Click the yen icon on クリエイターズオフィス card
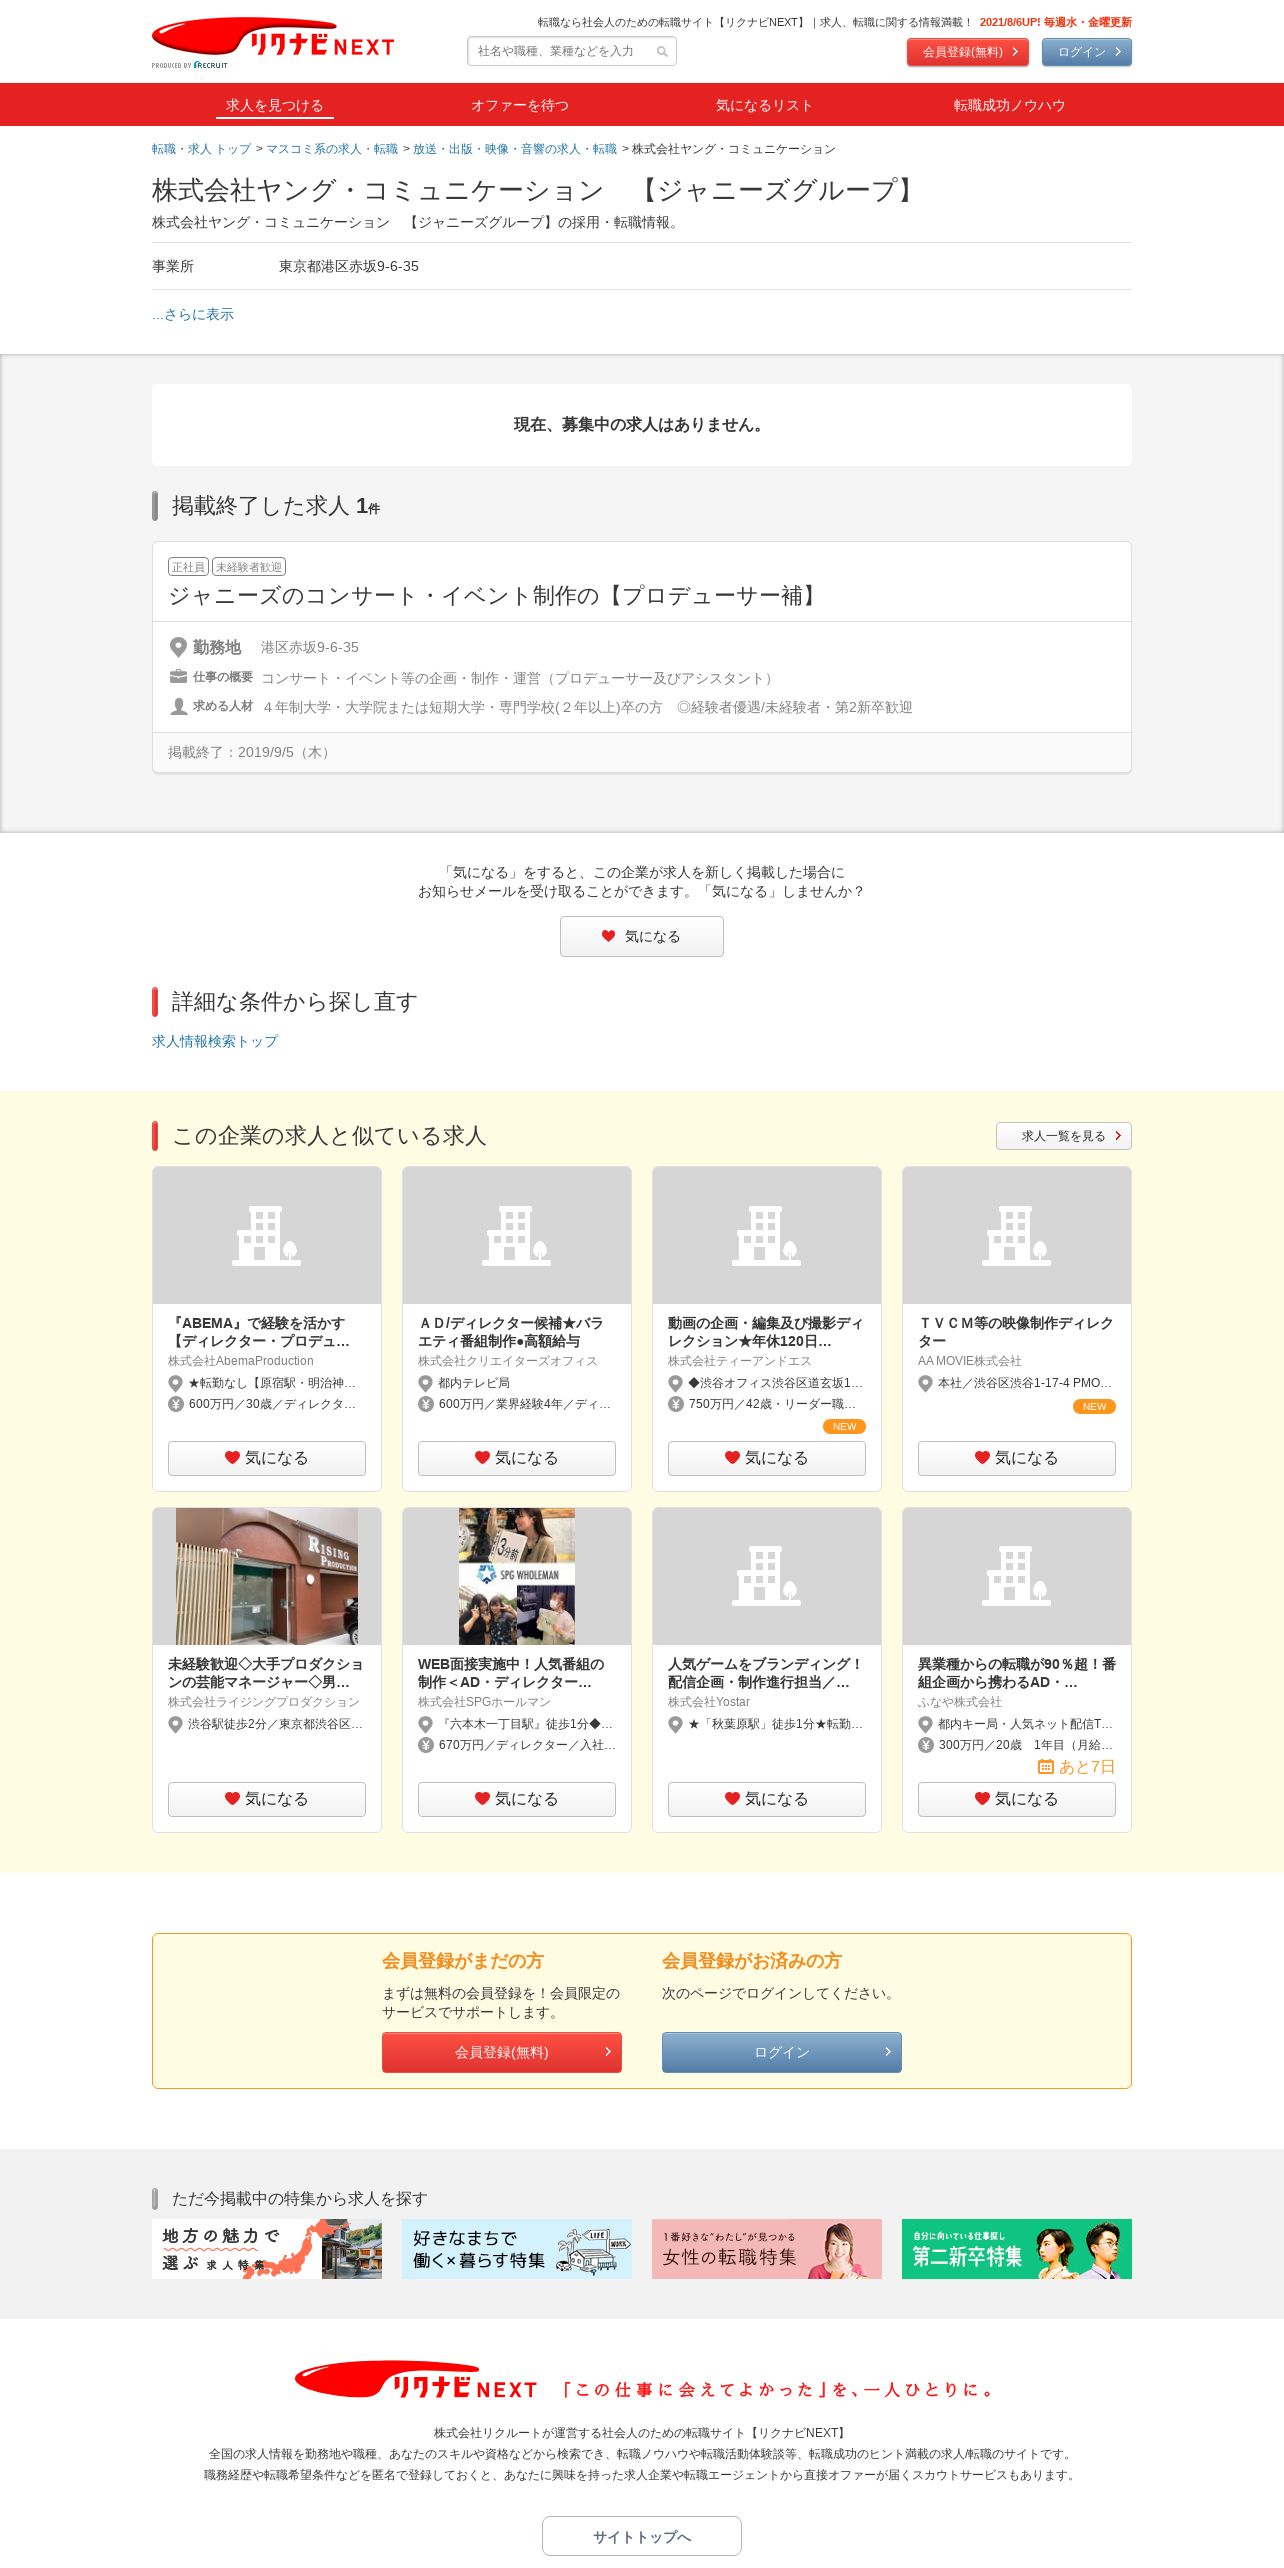Image resolution: width=1284 pixels, height=2568 pixels. pos(425,1404)
